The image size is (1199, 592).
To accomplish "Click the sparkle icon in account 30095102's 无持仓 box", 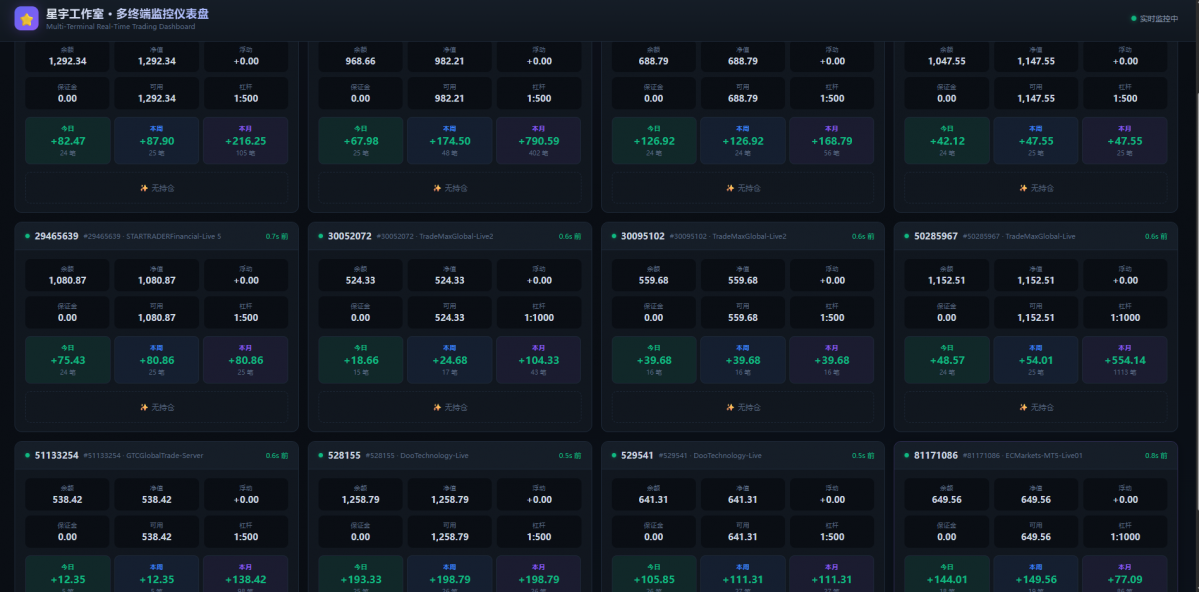I will click(x=730, y=408).
